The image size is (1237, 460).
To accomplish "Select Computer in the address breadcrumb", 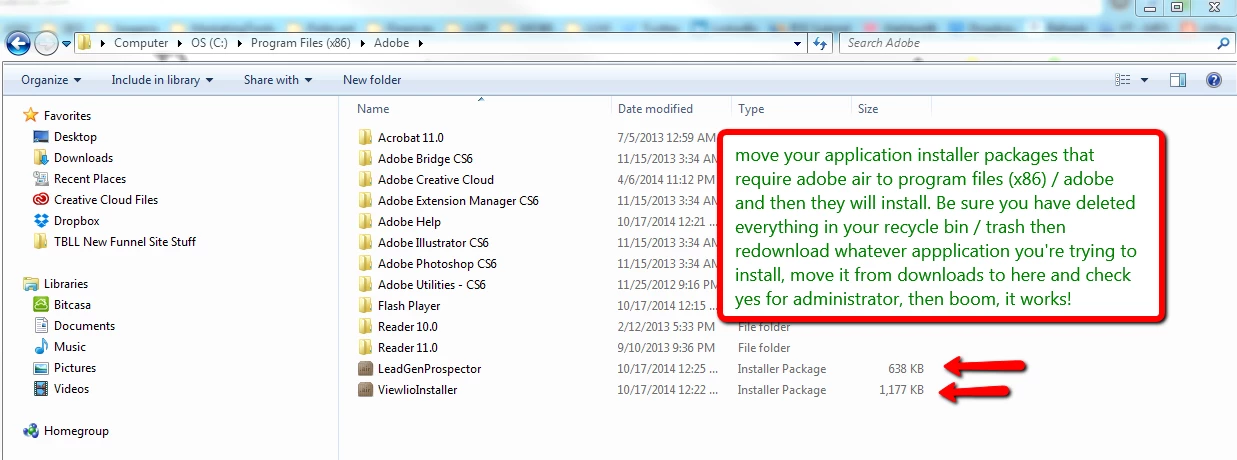I will [x=141, y=43].
